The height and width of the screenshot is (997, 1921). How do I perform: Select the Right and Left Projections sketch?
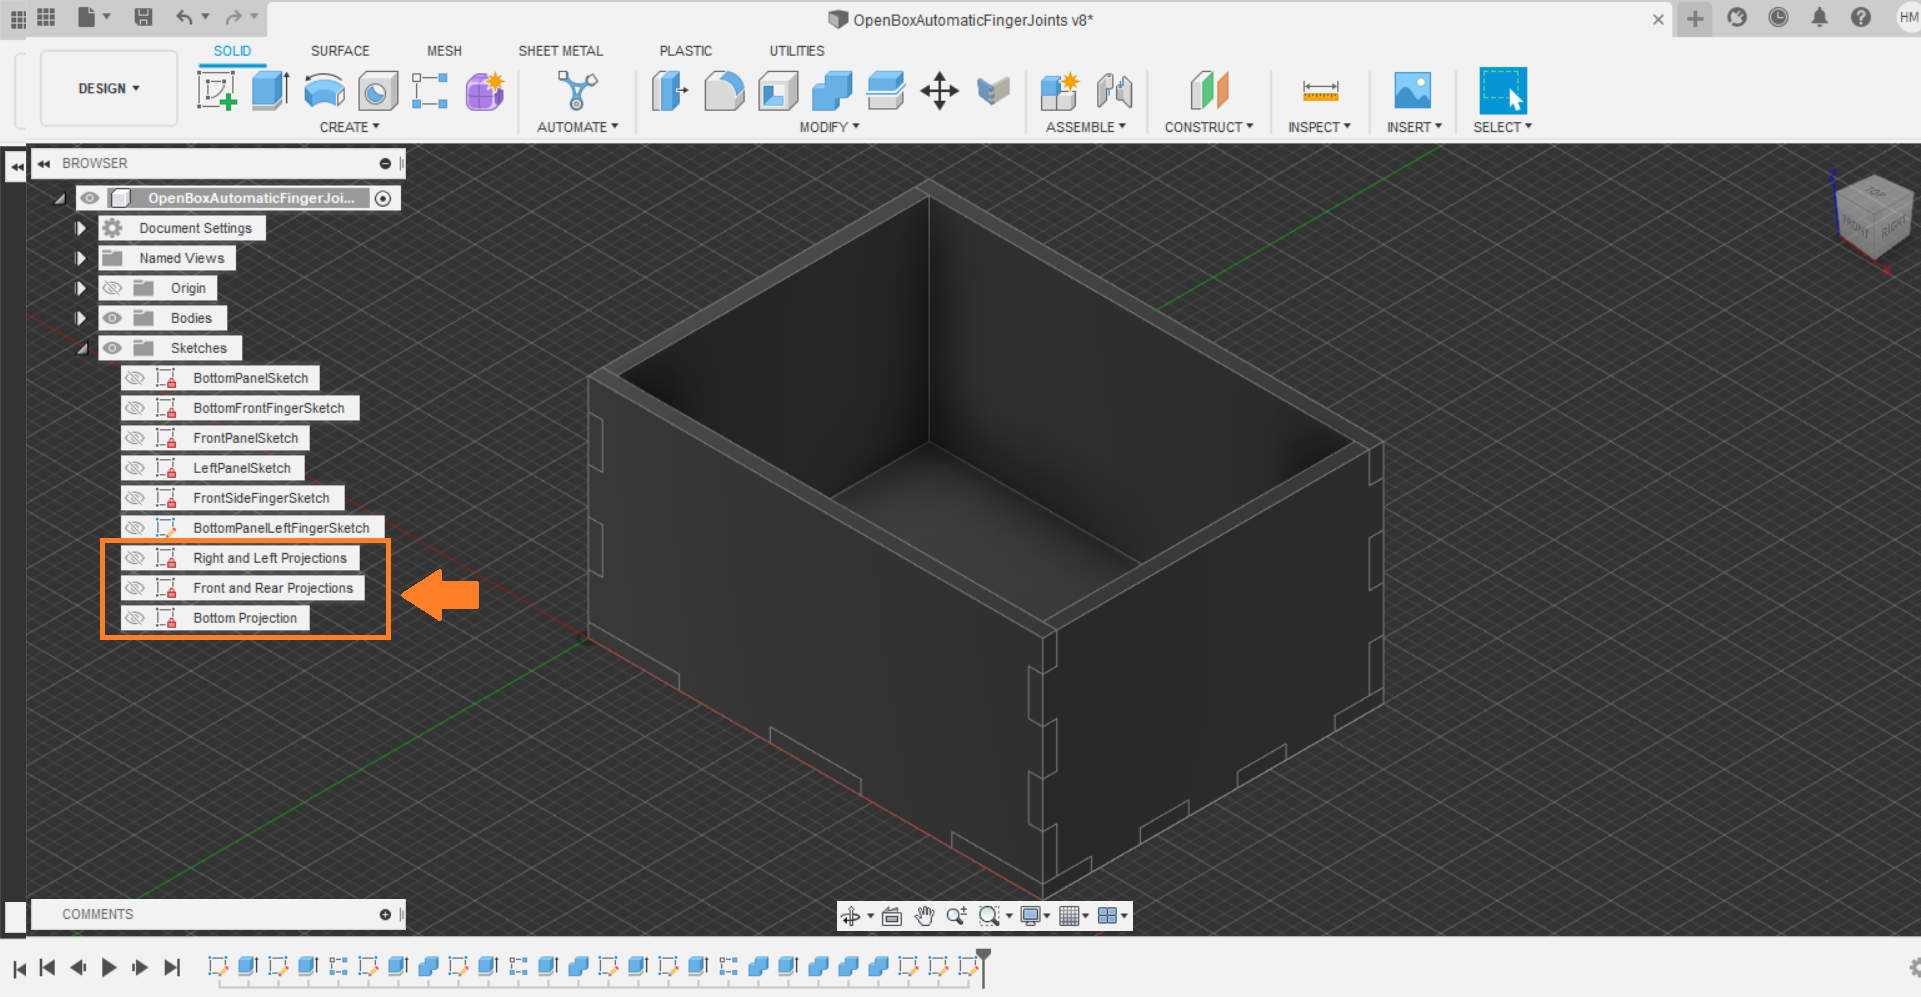click(270, 558)
